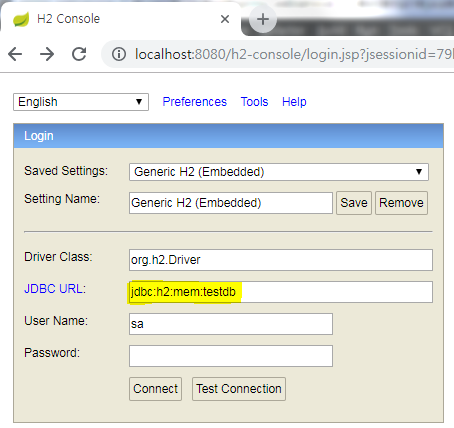Open the English language dropdown
The width and height of the screenshot is (454, 428).
81,102
